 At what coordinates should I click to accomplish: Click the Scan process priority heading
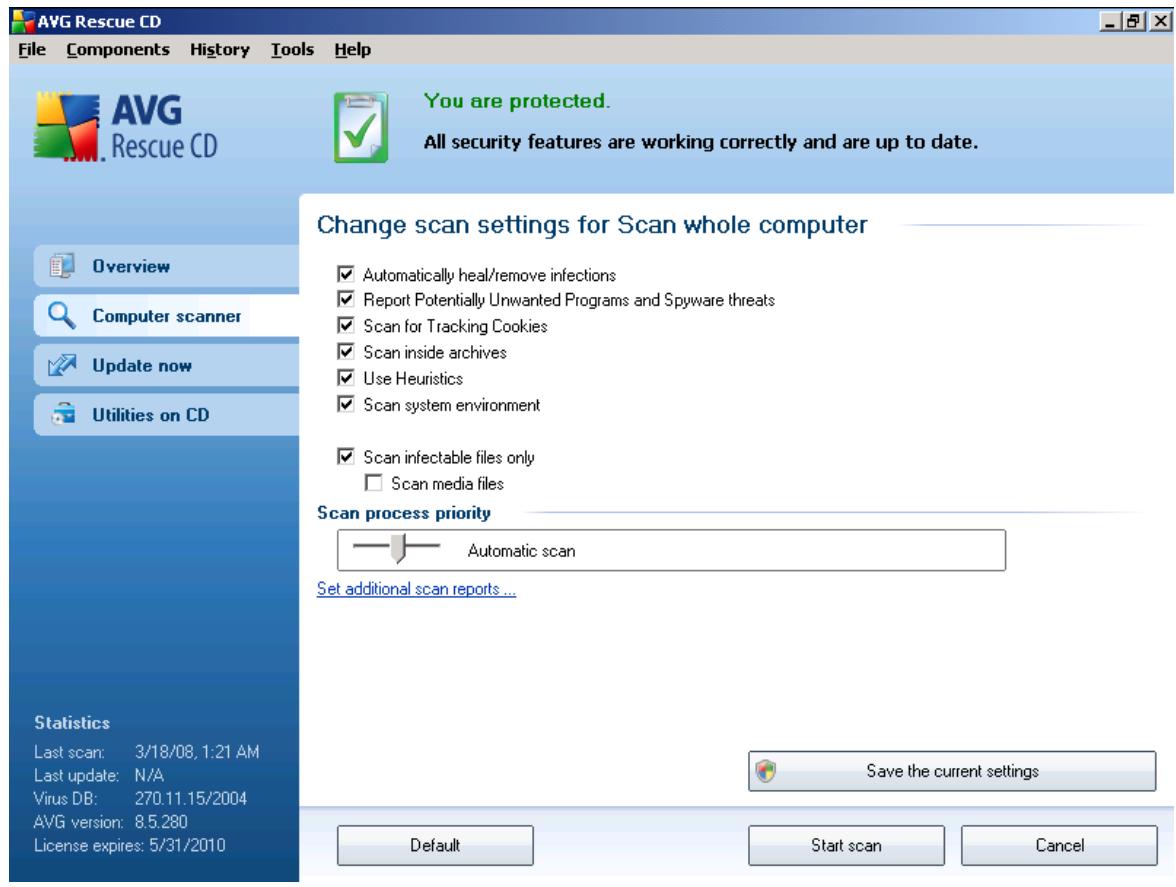(404, 513)
